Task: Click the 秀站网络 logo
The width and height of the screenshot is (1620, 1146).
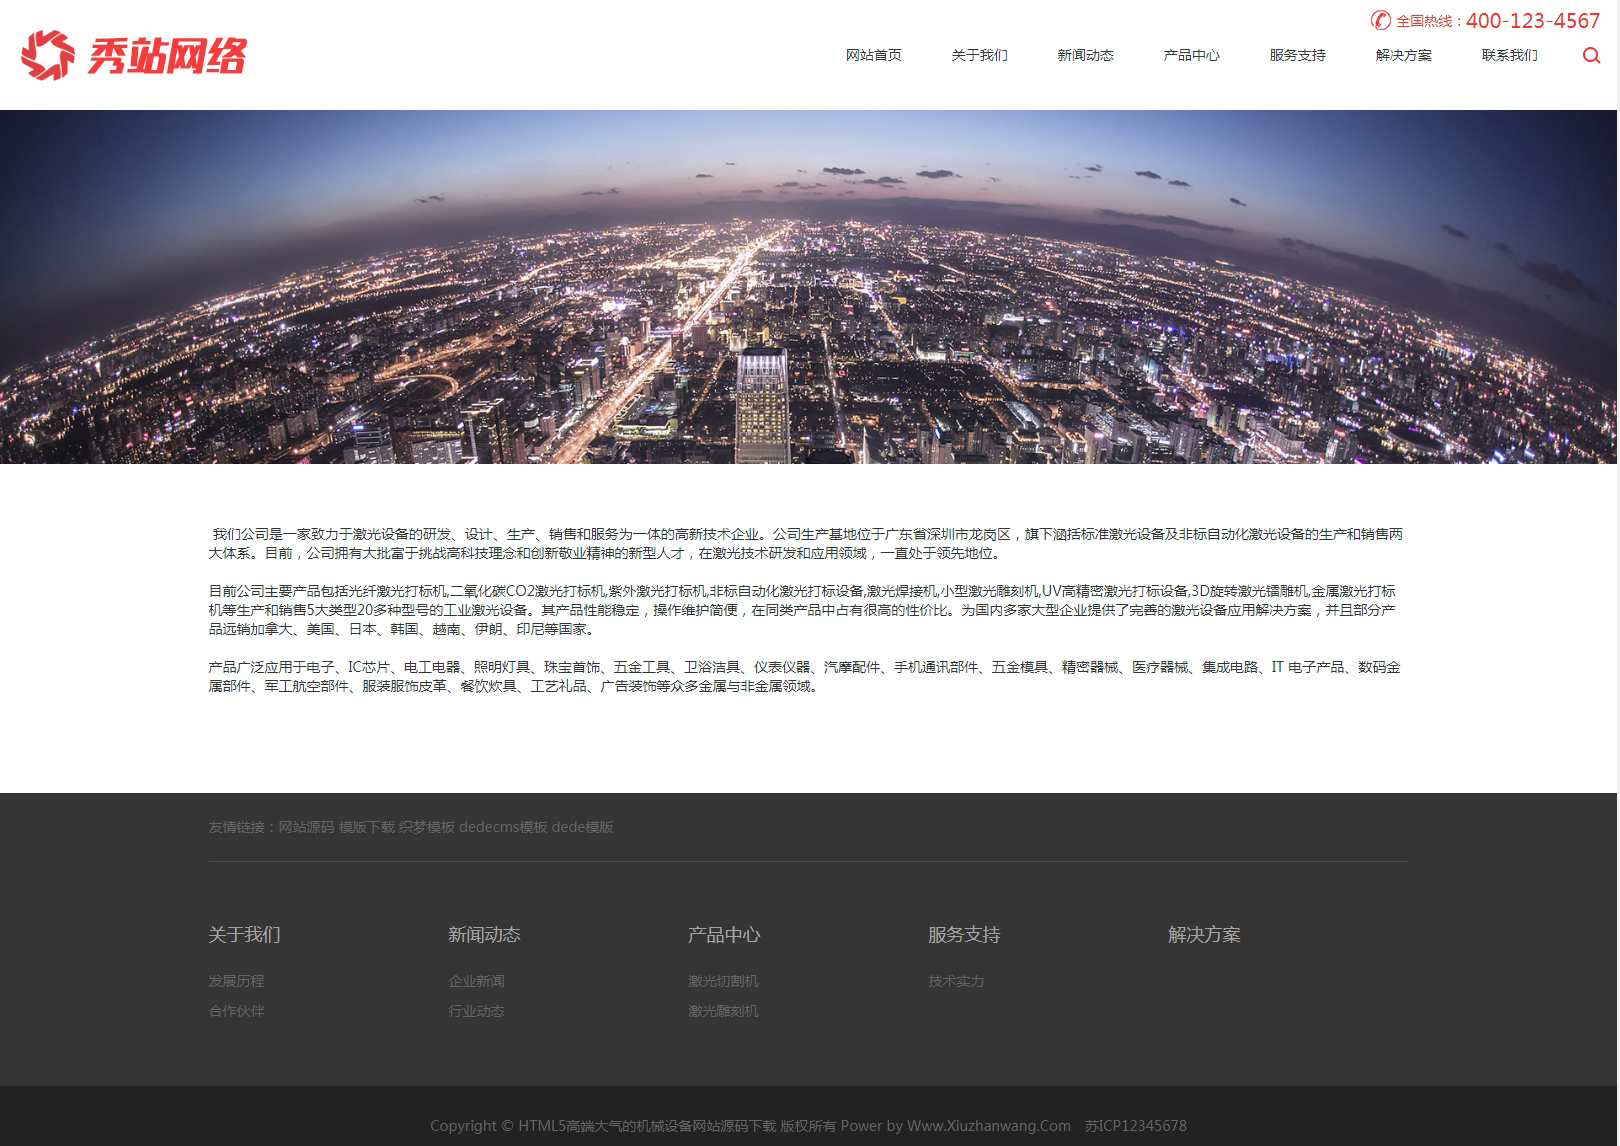Action: click(x=134, y=55)
